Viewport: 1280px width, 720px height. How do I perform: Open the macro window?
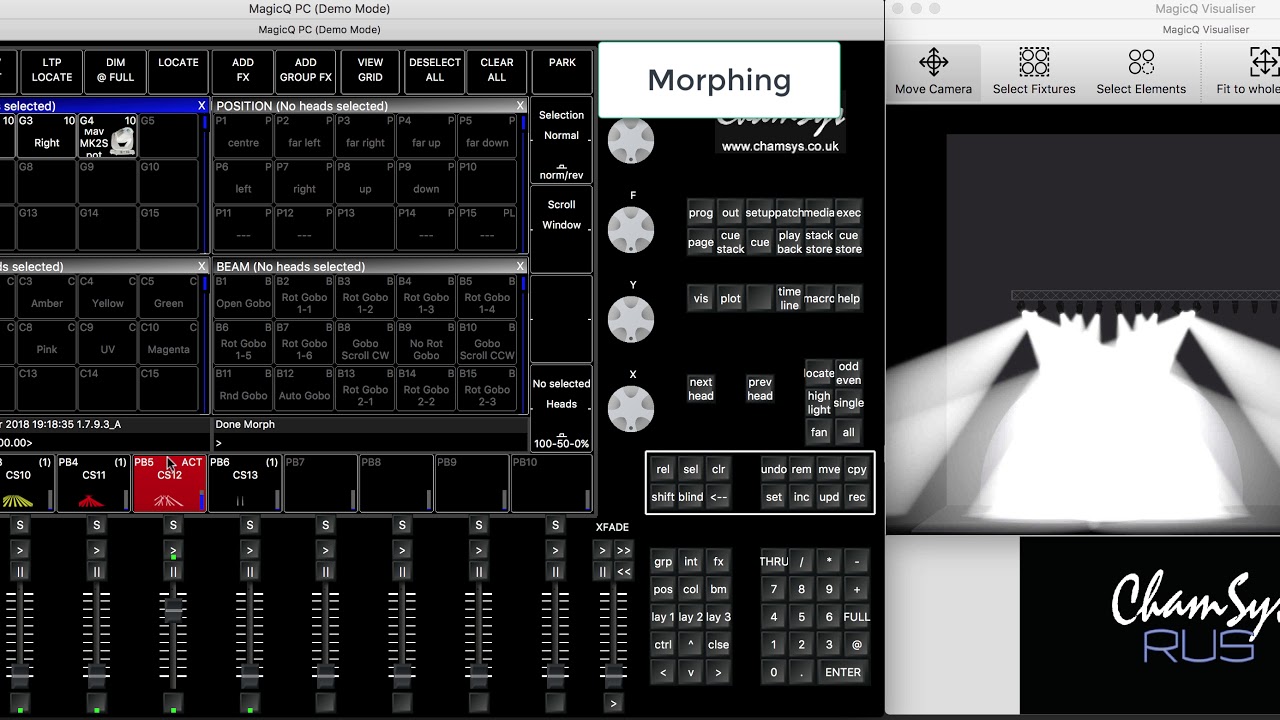coord(819,299)
